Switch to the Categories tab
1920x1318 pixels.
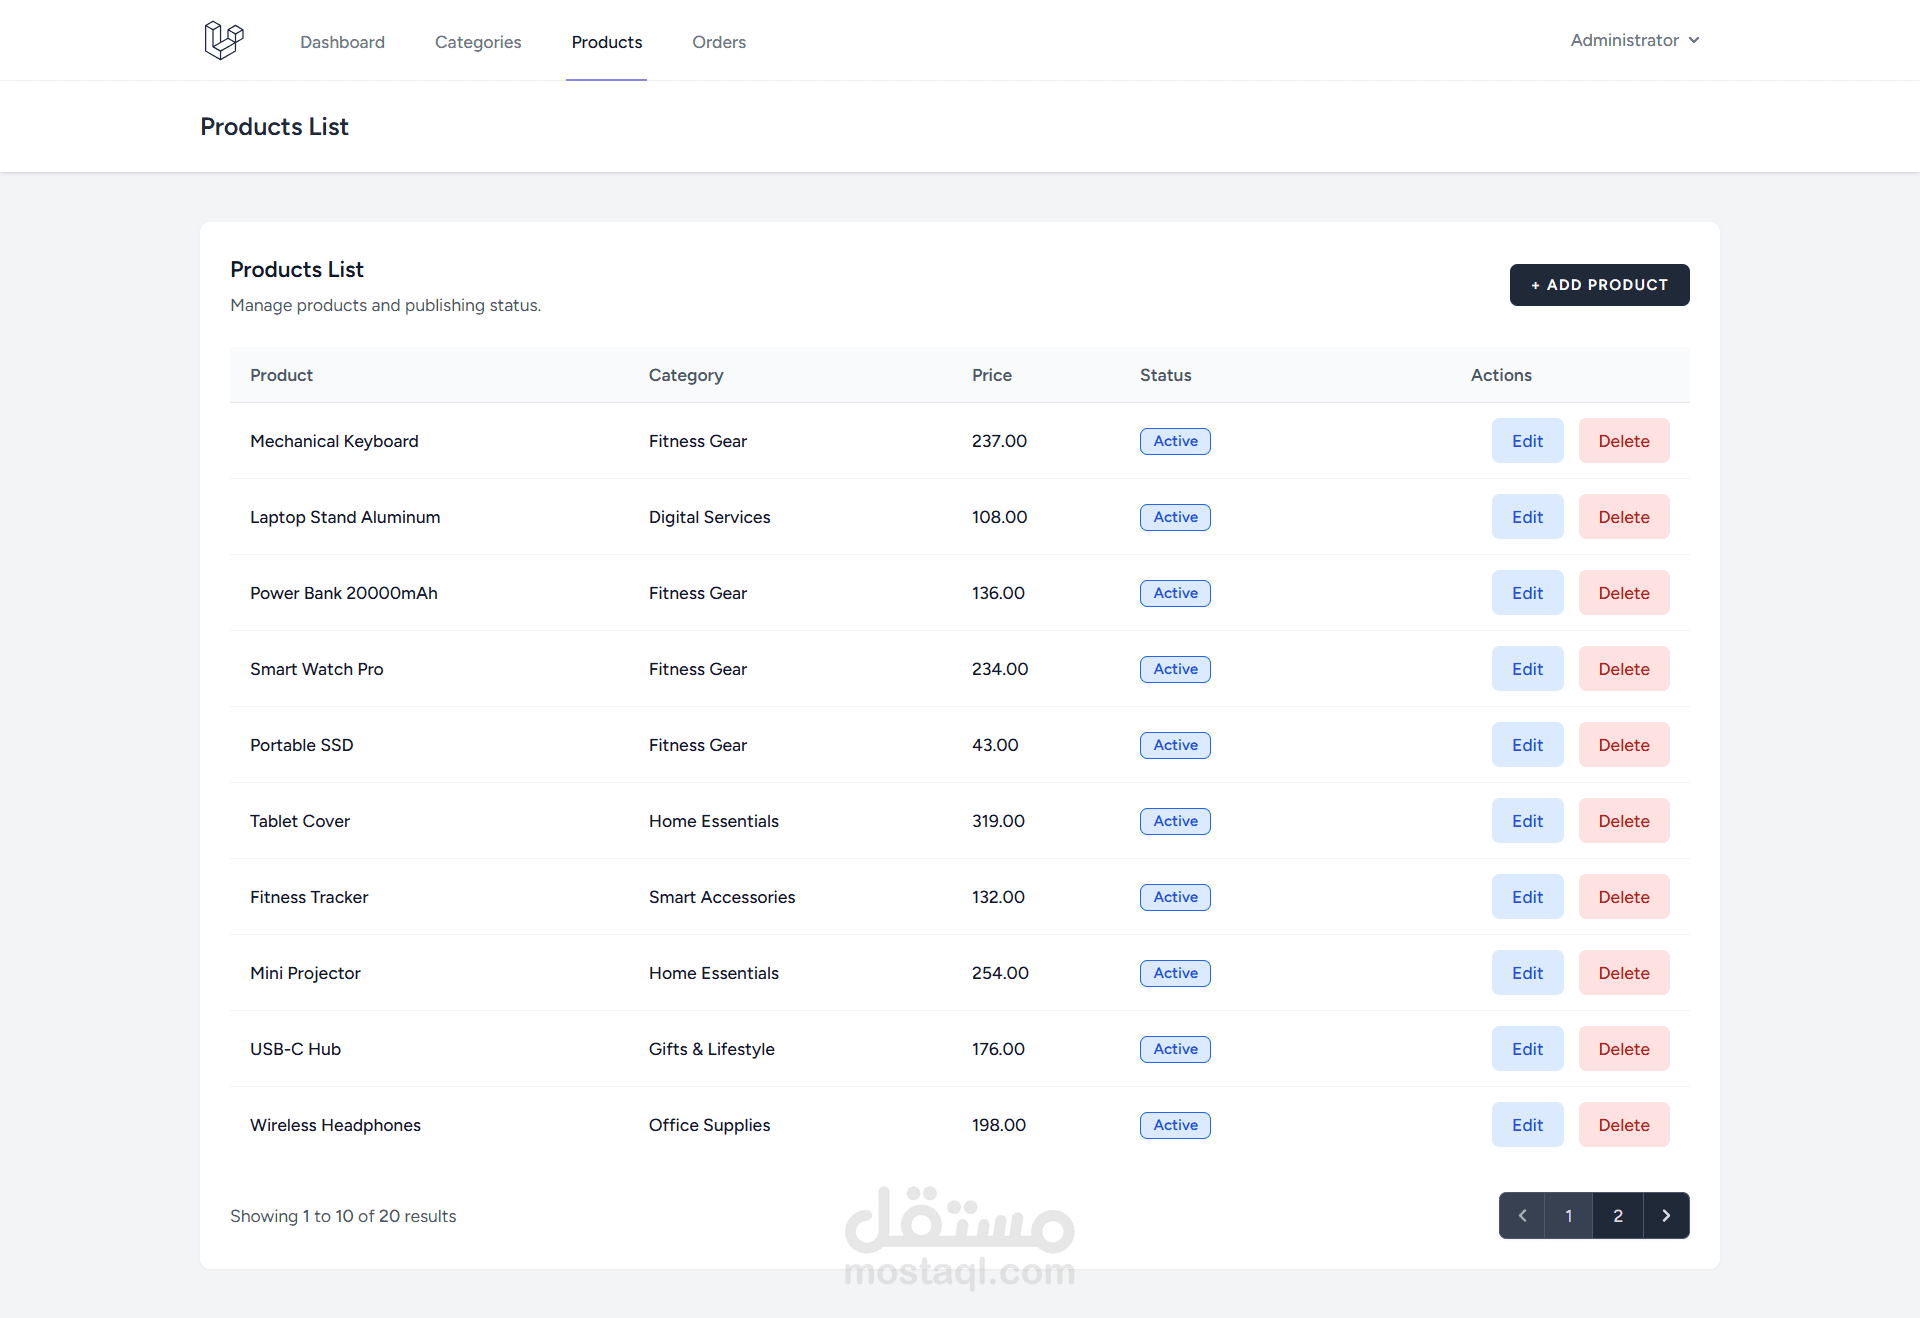[x=478, y=42]
